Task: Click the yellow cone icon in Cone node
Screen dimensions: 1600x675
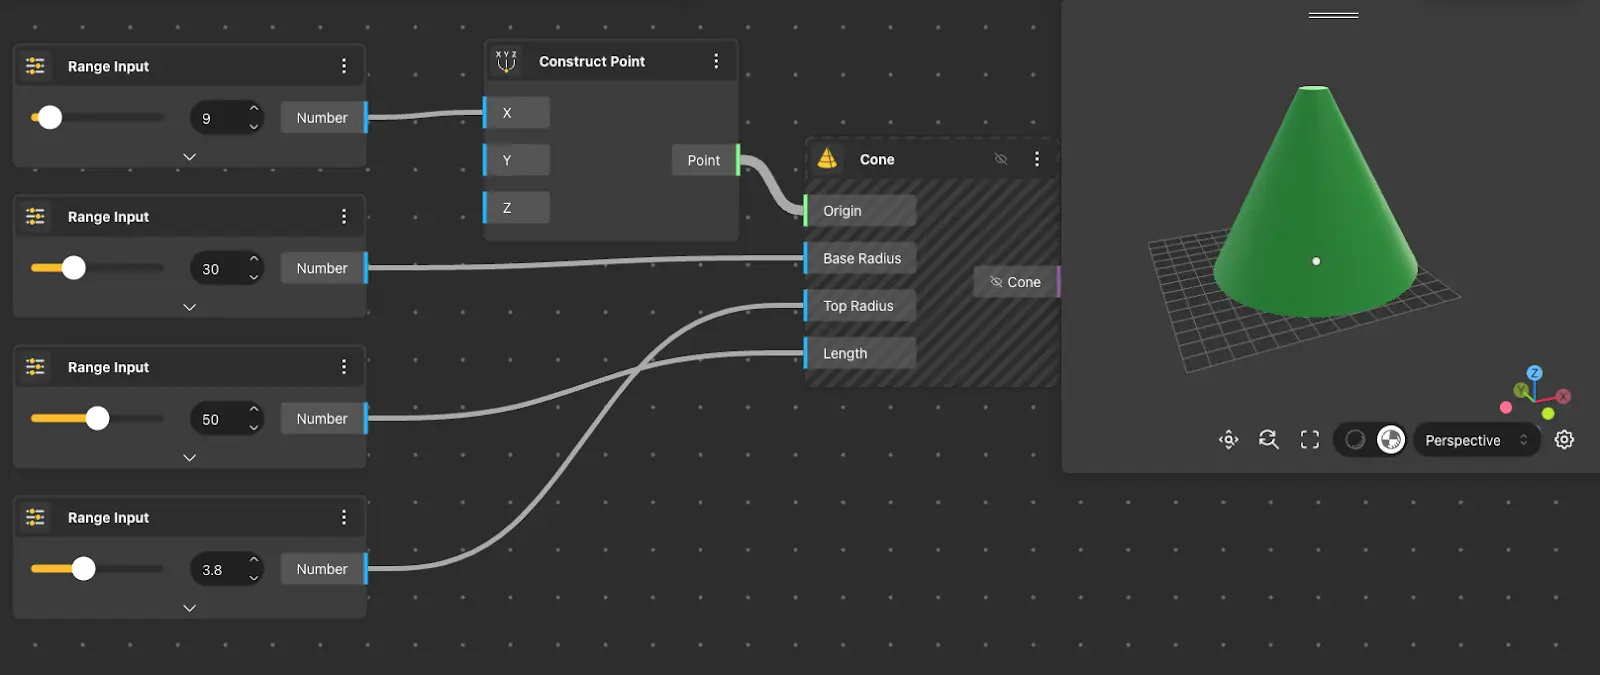Action: [827, 159]
